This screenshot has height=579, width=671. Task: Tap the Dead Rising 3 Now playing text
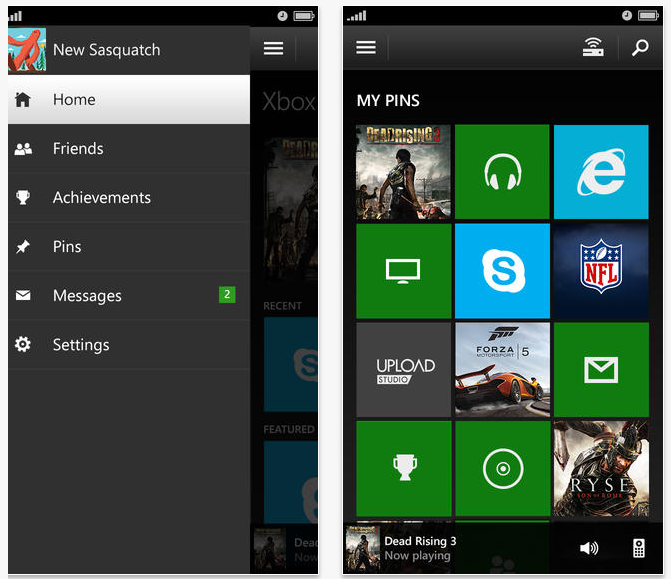tap(420, 548)
